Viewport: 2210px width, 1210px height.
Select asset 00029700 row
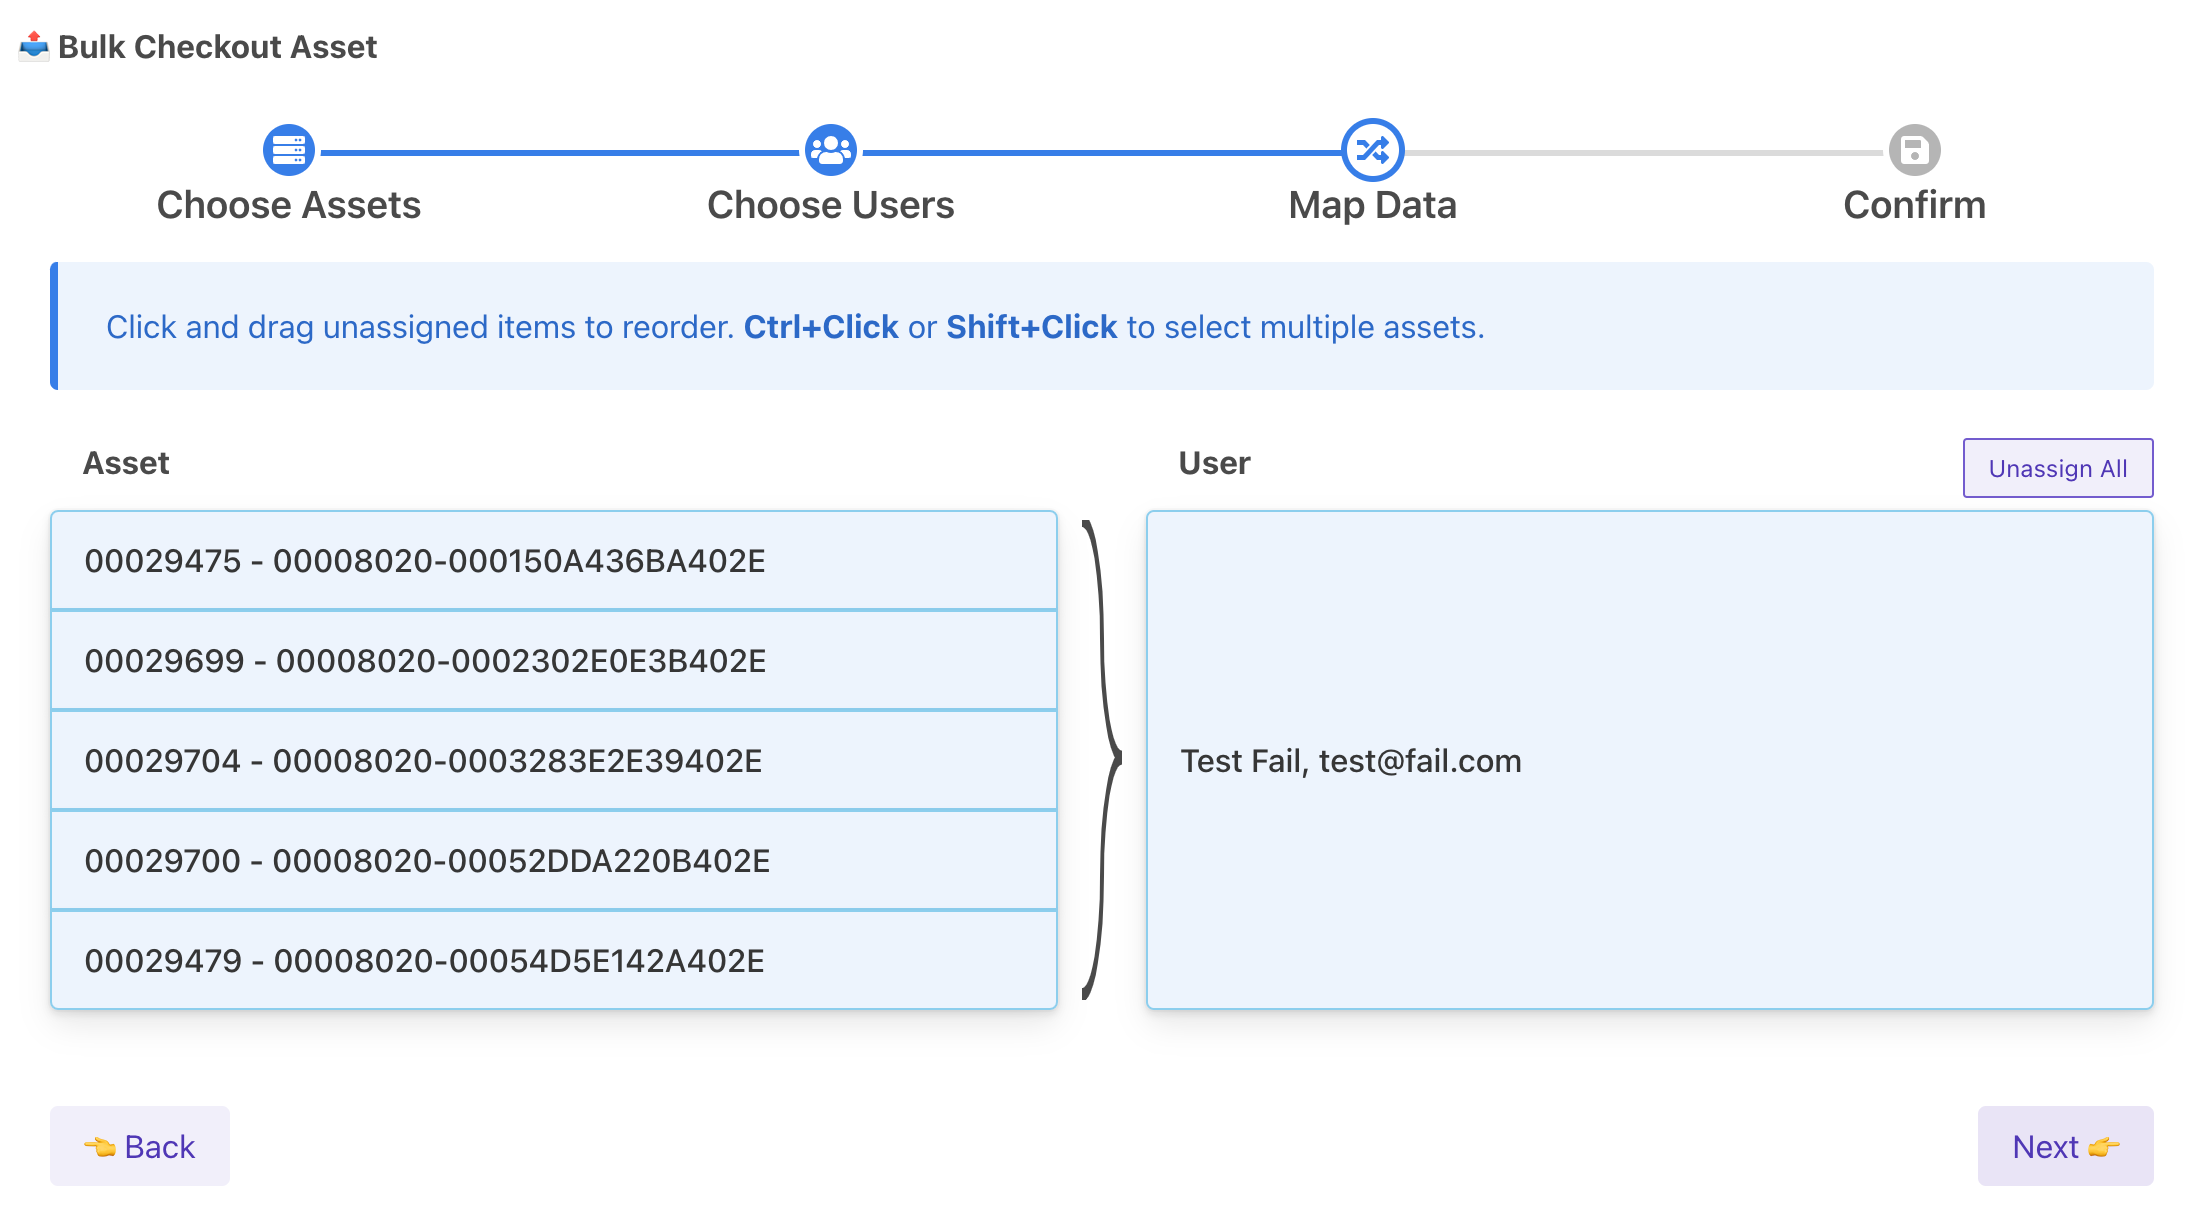(x=554, y=861)
